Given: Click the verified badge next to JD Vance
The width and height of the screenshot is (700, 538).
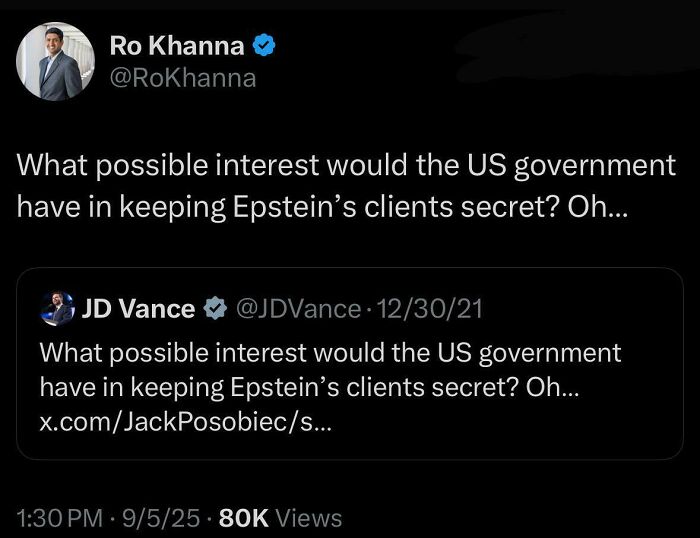Looking at the screenshot, I should coord(215,310).
